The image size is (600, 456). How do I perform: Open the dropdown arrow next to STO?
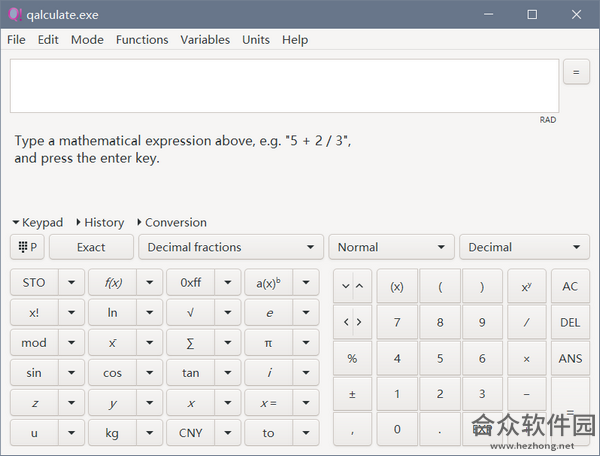71,282
